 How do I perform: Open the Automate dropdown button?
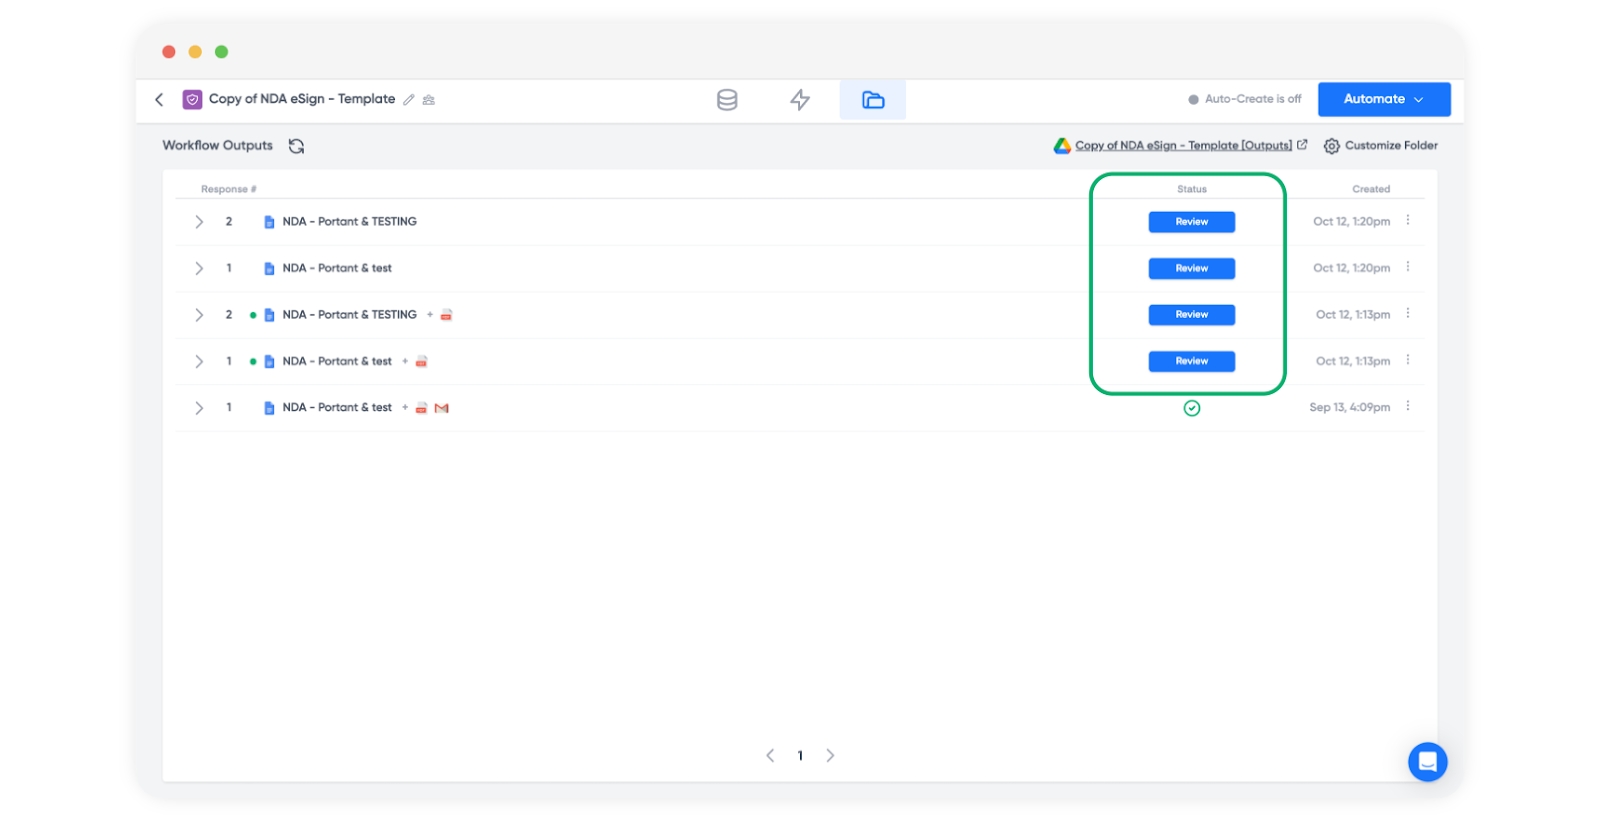pos(1383,99)
